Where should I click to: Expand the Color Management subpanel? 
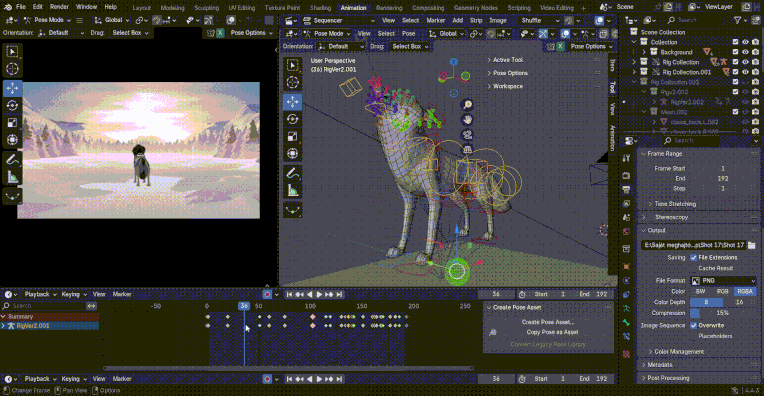pyautogui.click(x=679, y=351)
